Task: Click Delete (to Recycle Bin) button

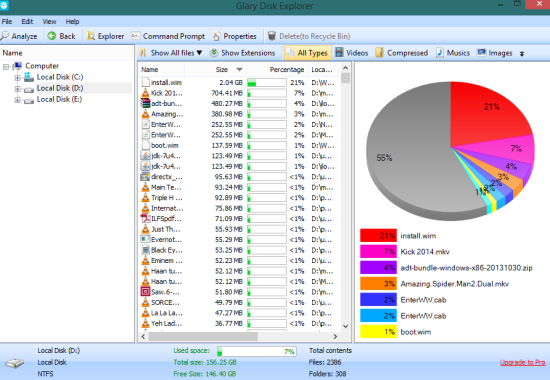Action: pyautogui.click(x=309, y=36)
